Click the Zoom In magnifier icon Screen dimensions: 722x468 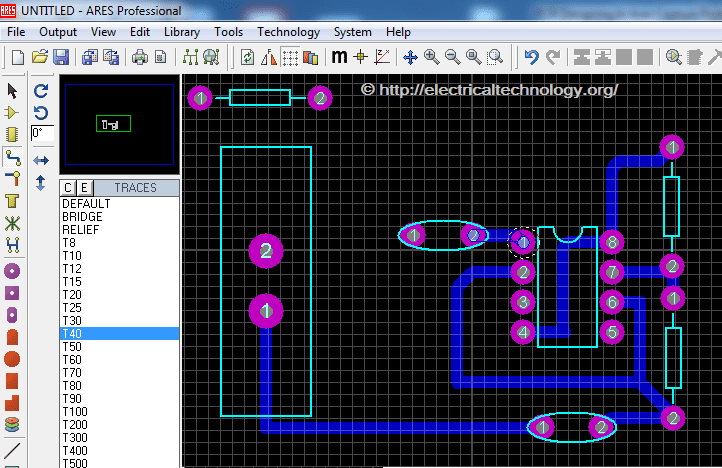tap(431, 57)
